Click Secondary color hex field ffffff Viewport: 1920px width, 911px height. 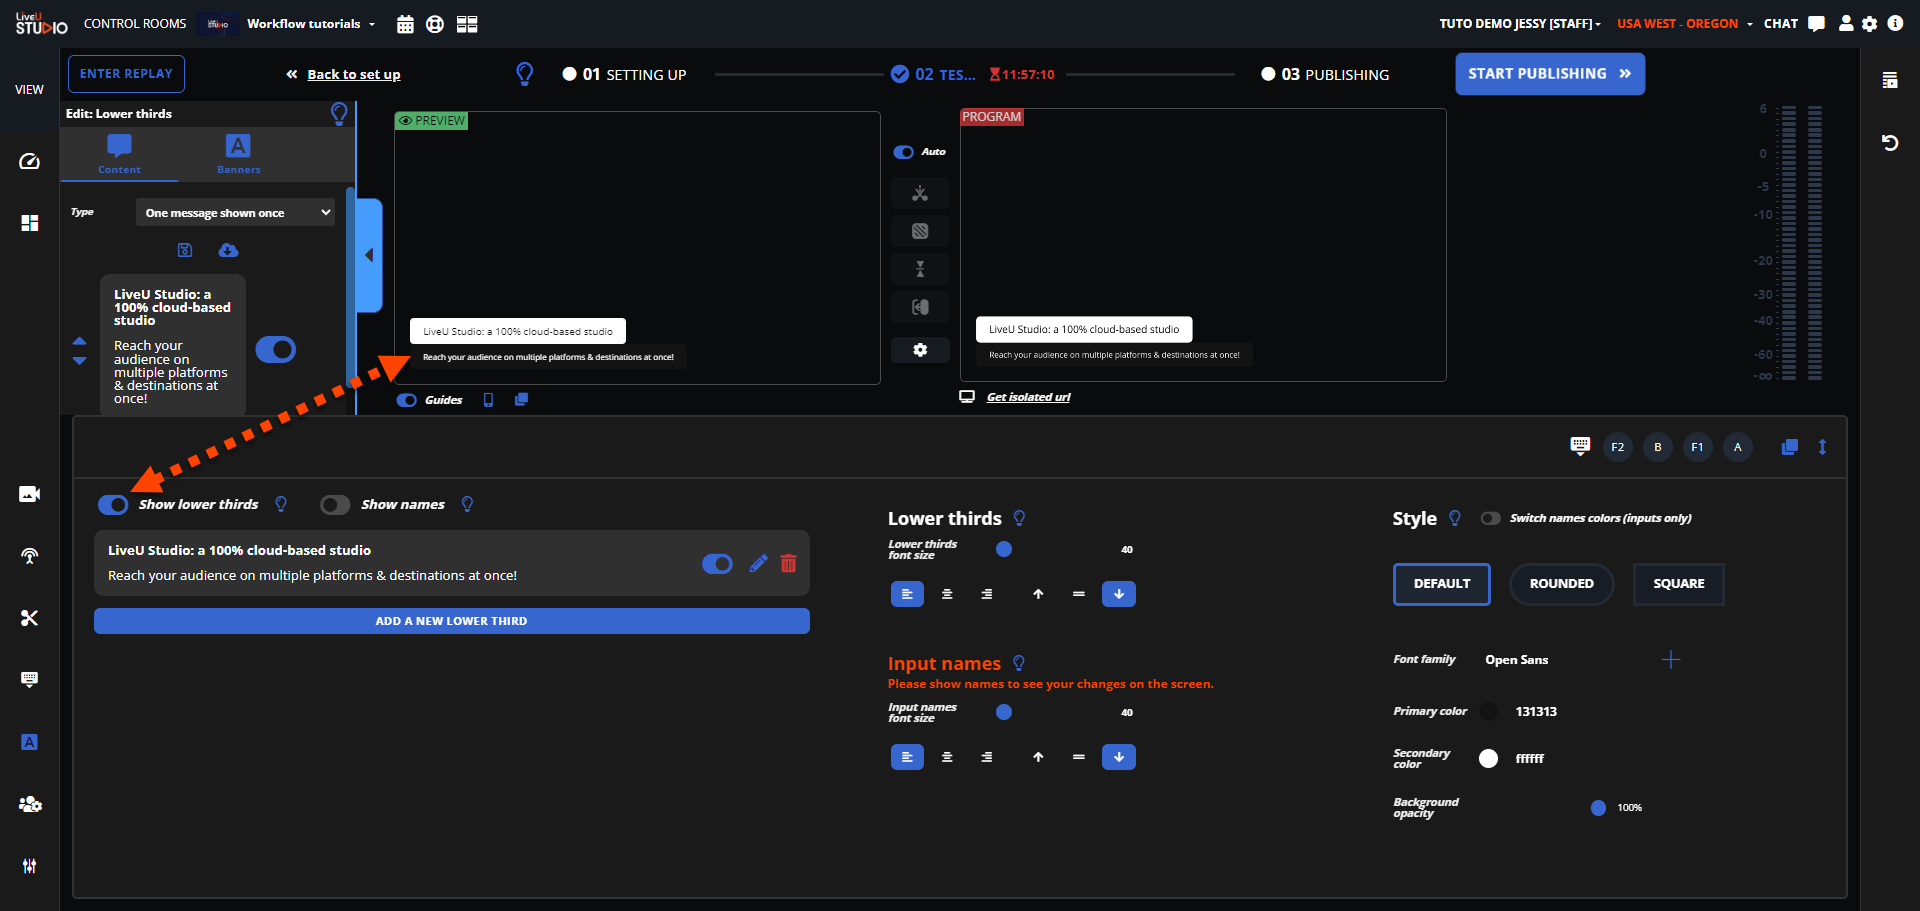point(1530,759)
